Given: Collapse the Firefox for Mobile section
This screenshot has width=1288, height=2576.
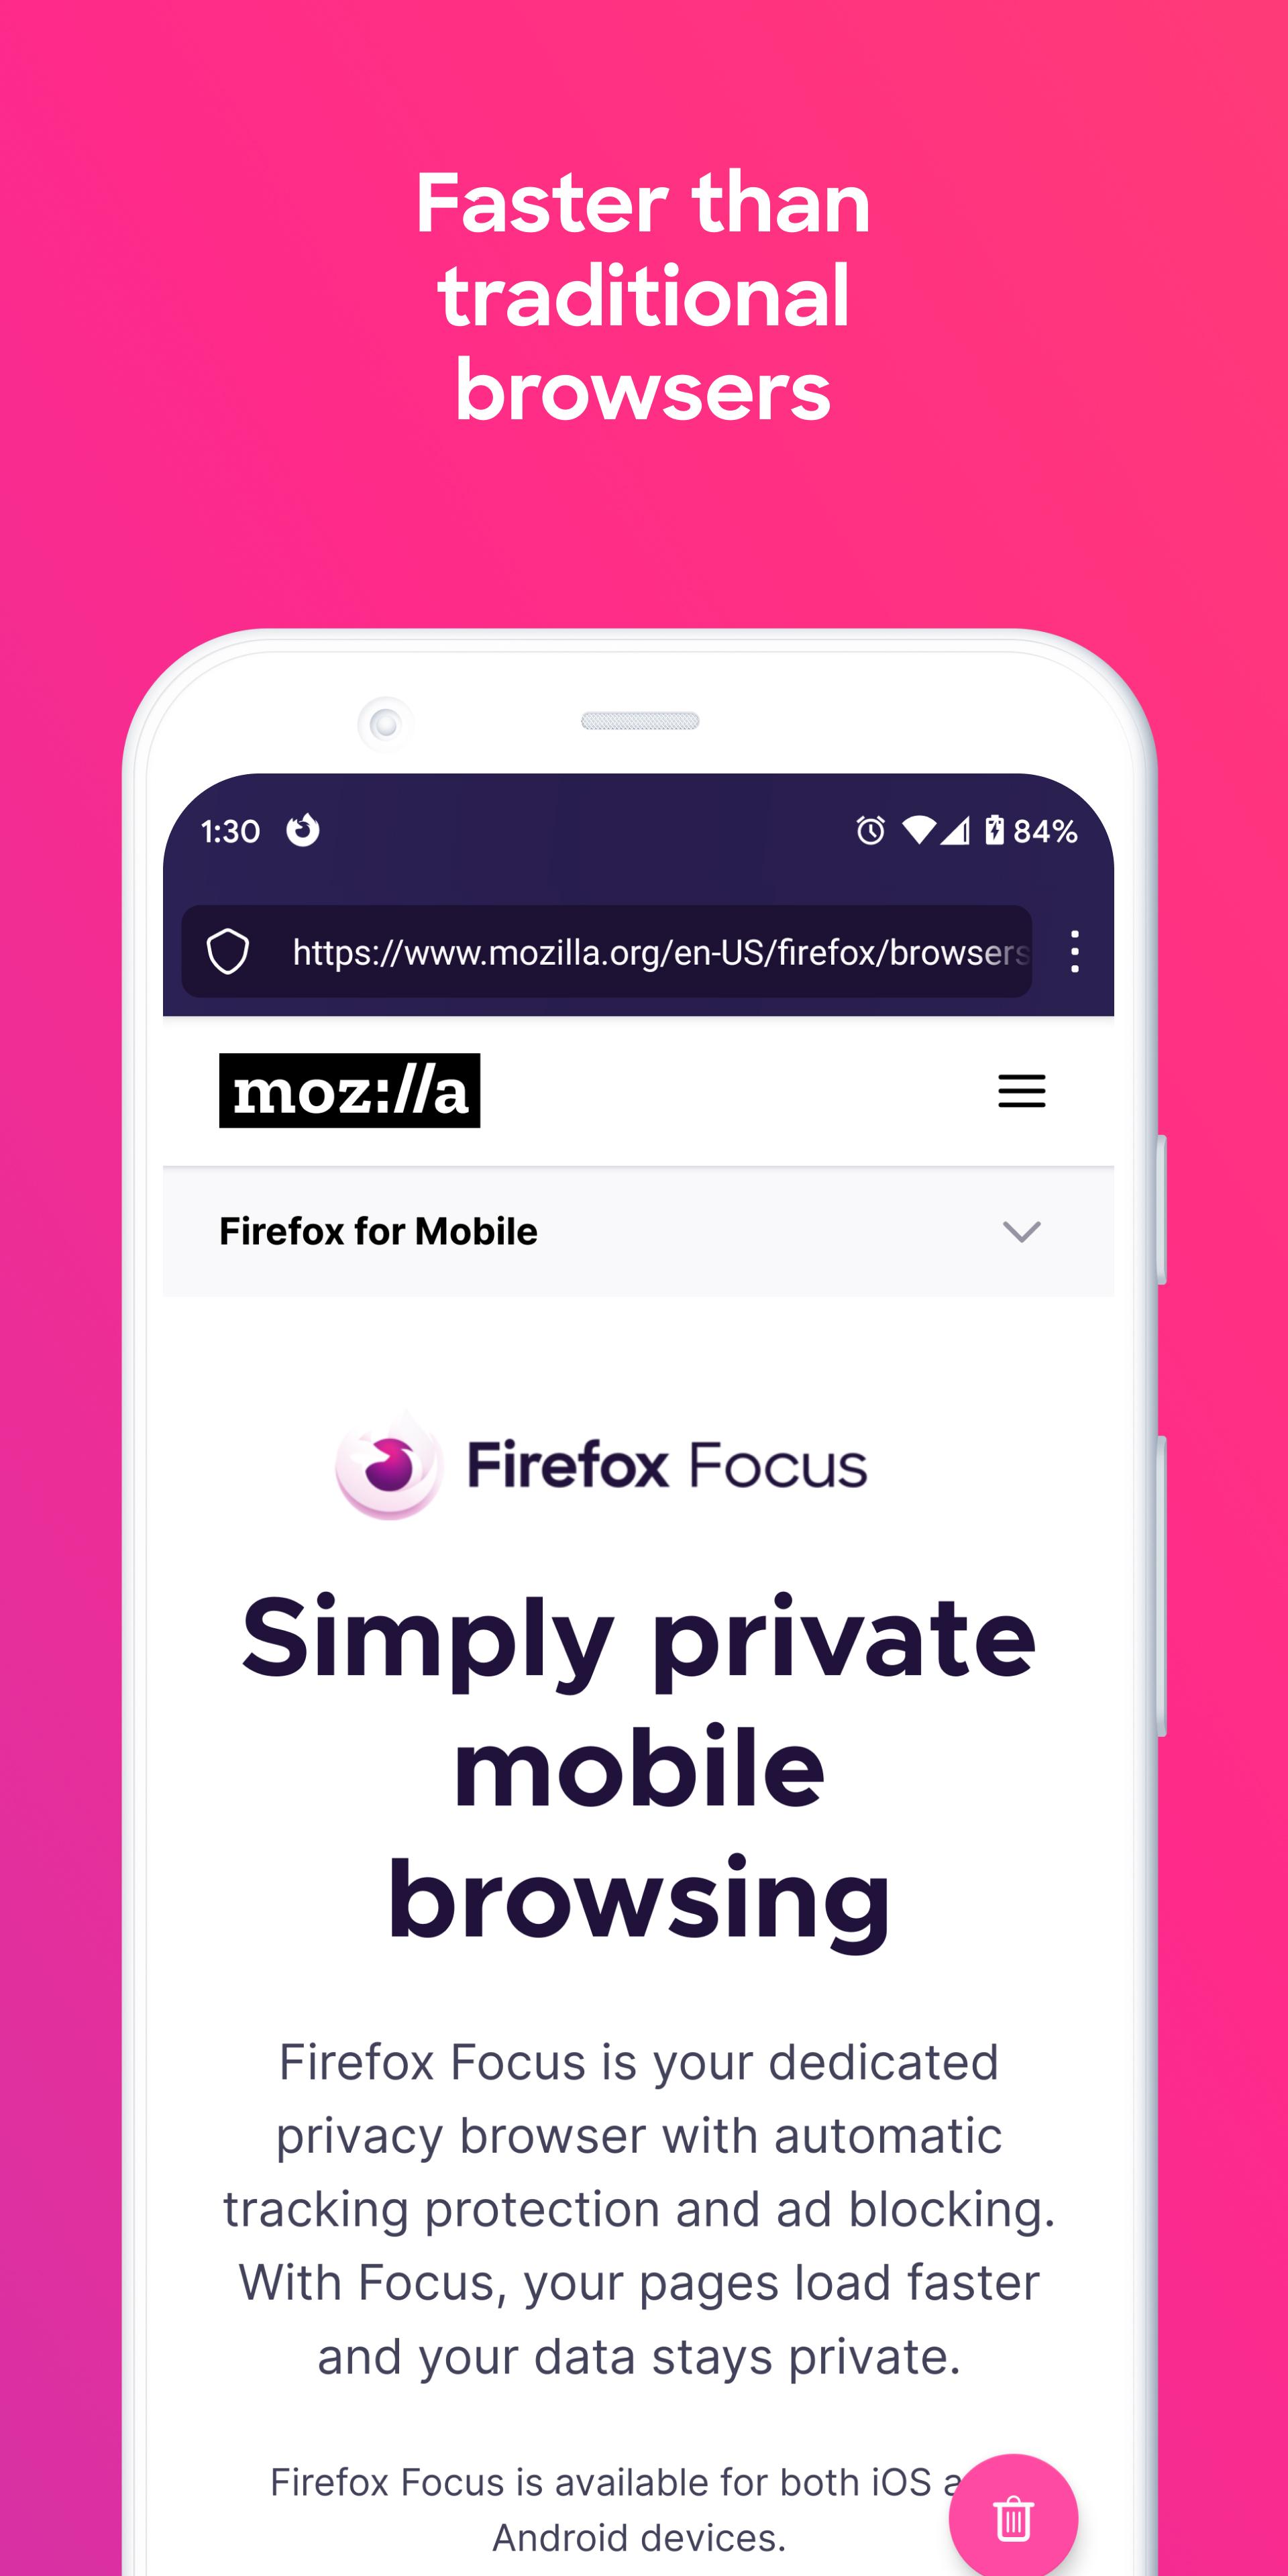Looking at the screenshot, I should 1025,1230.
